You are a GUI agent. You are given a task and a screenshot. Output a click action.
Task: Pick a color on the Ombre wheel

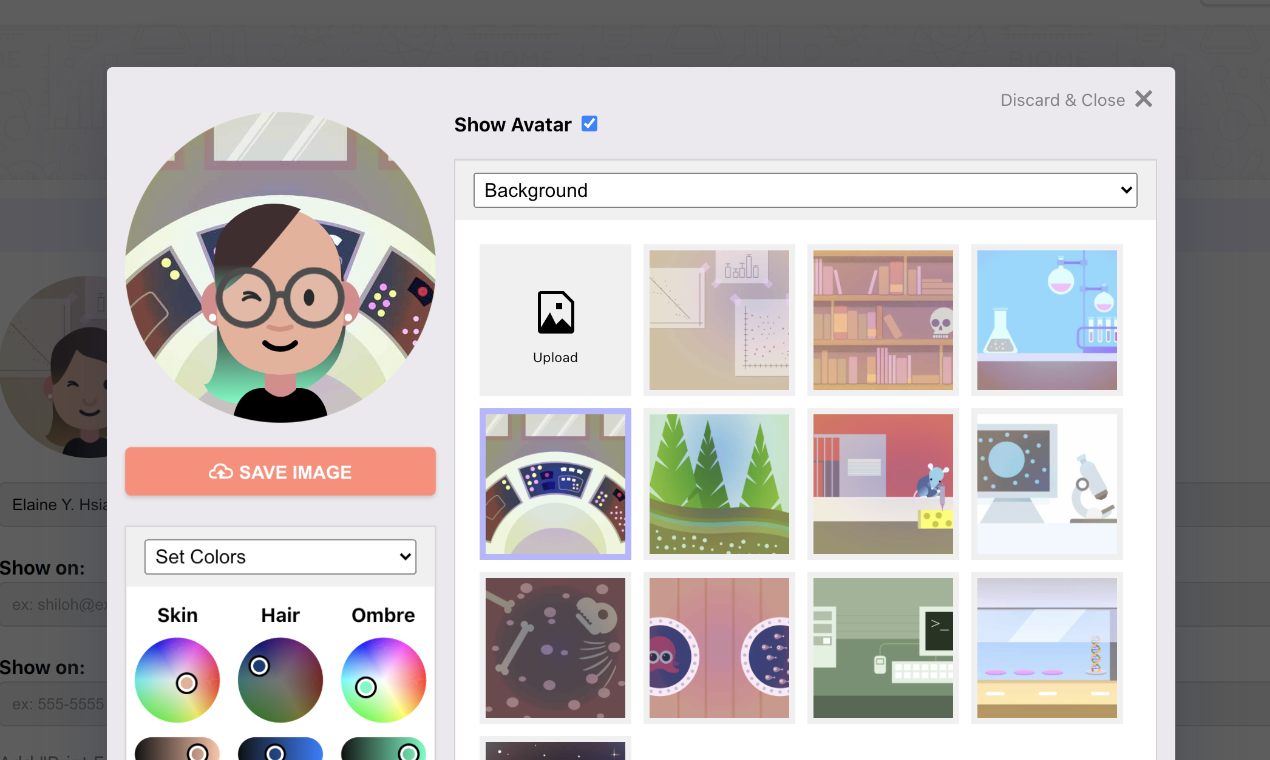click(383, 680)
